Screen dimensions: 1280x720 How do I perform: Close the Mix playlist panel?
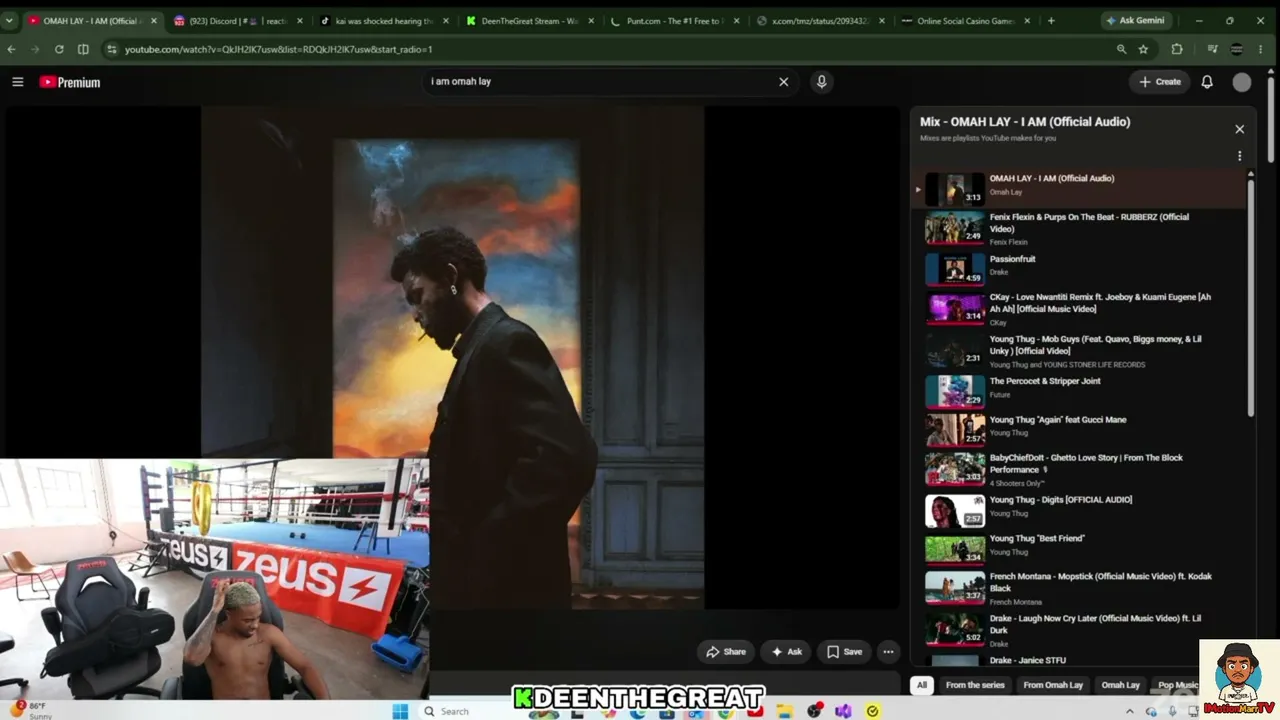[1239, 129]
